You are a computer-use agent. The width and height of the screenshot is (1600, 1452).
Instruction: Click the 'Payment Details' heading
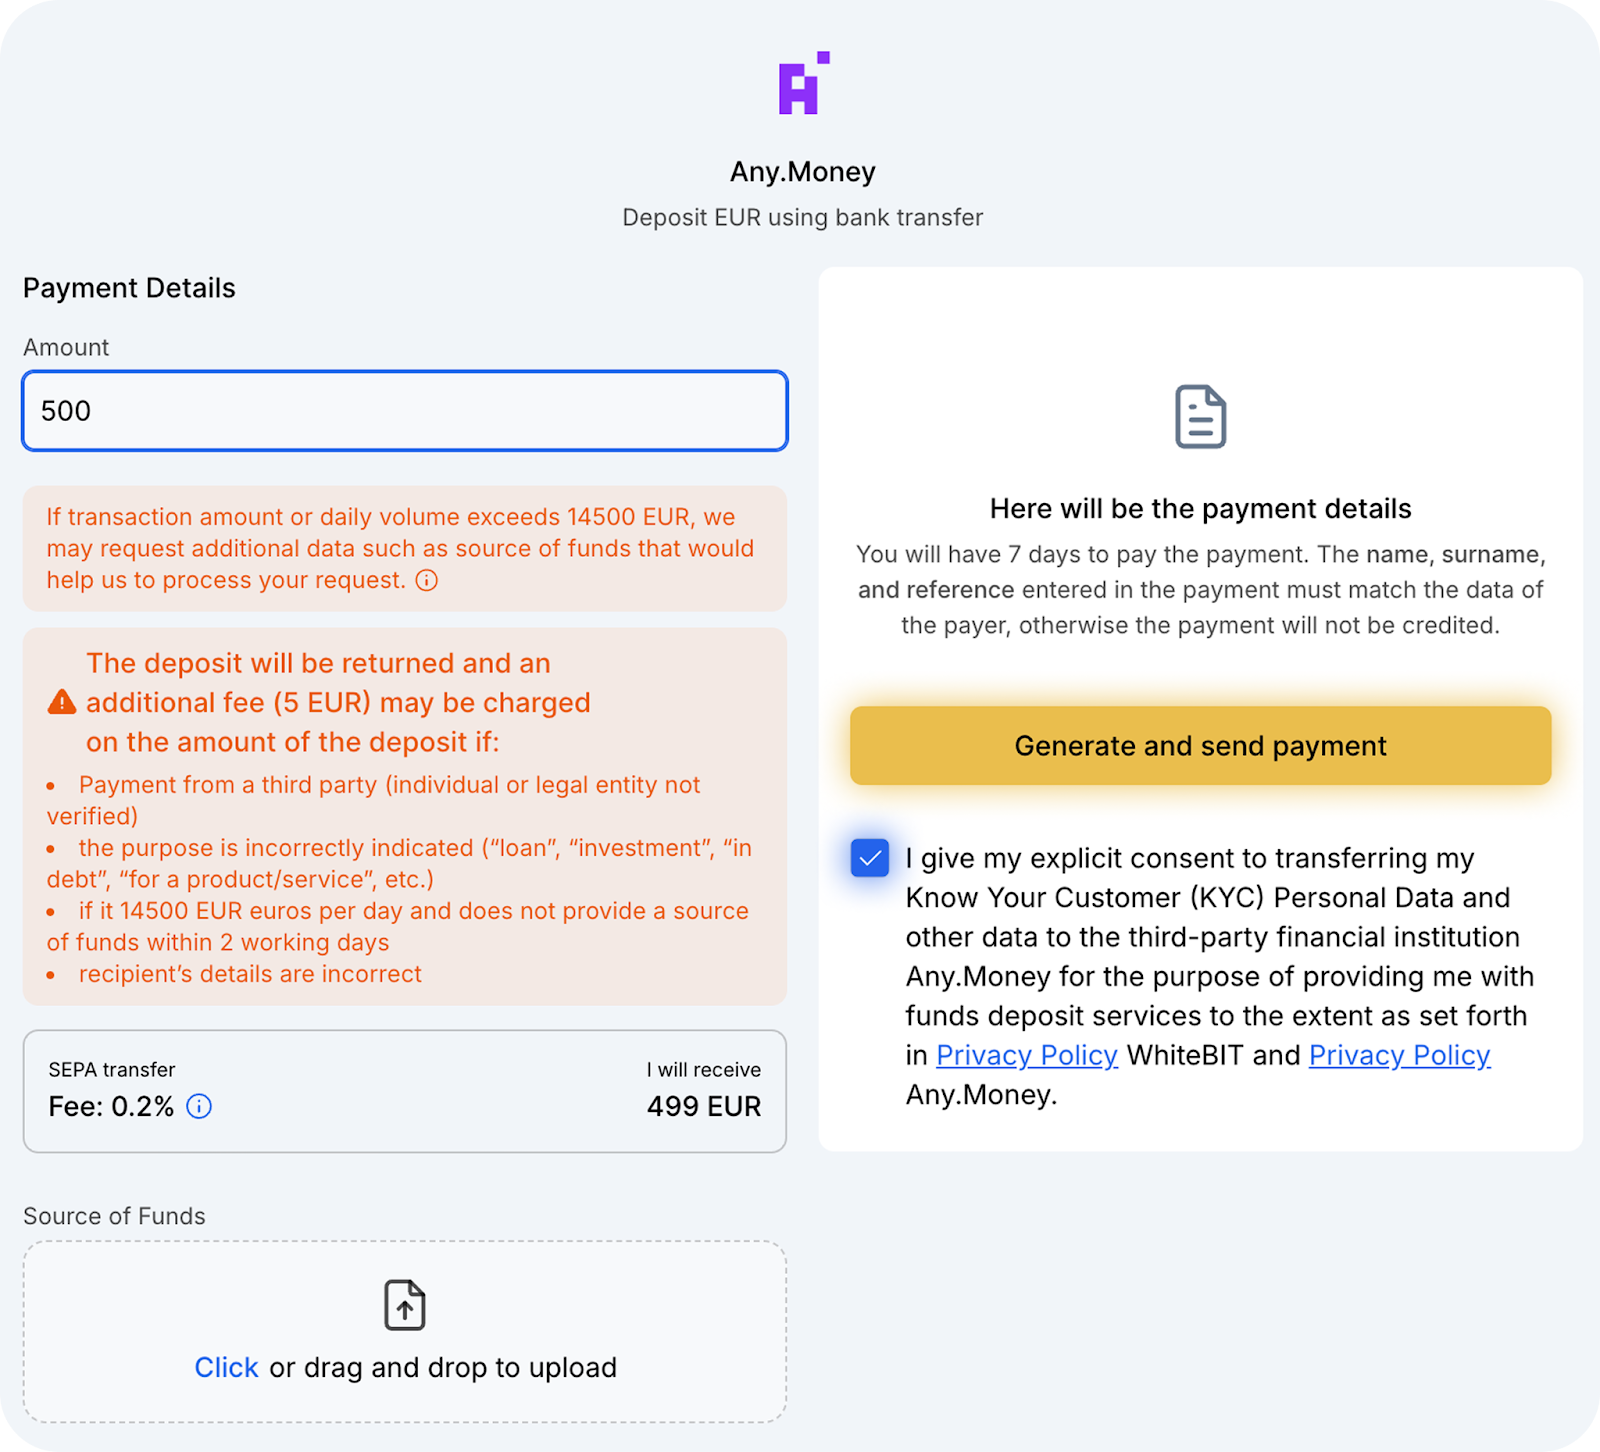(x=129, y=288)
